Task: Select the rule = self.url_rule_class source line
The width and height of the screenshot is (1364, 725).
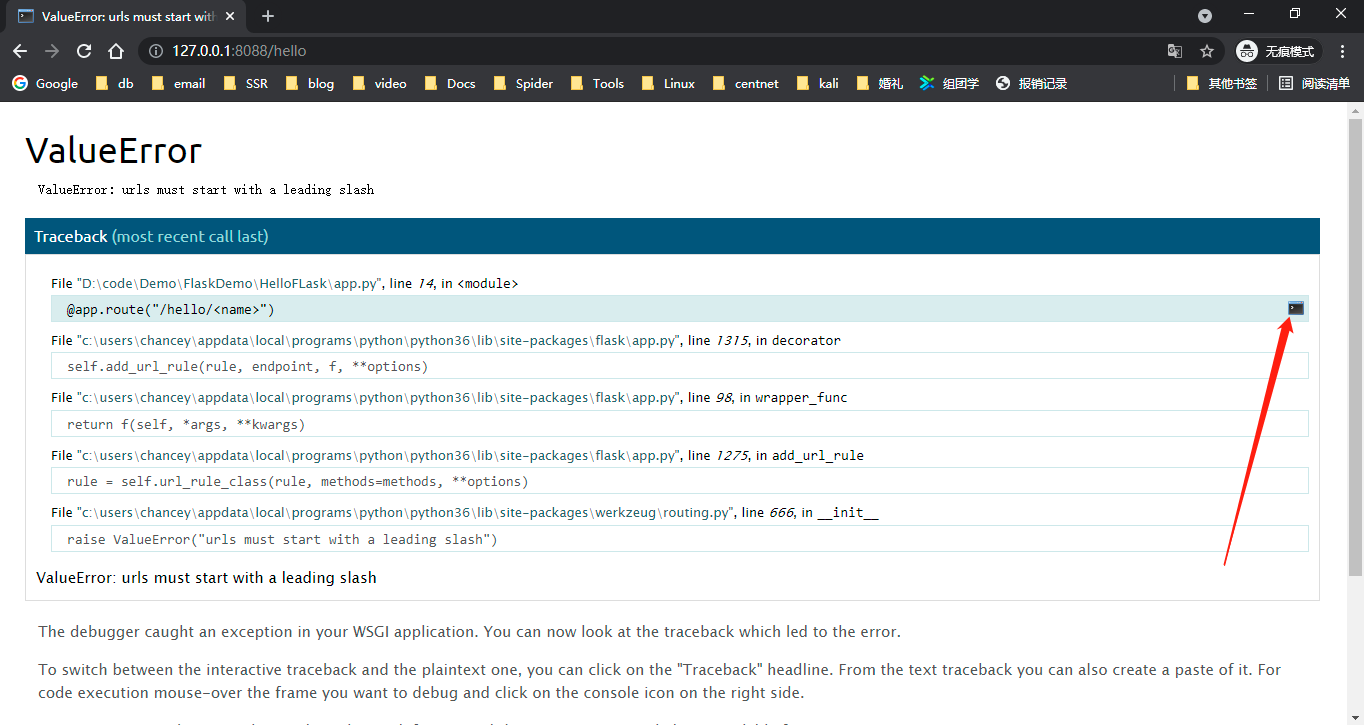Action: tap(679, 481)
